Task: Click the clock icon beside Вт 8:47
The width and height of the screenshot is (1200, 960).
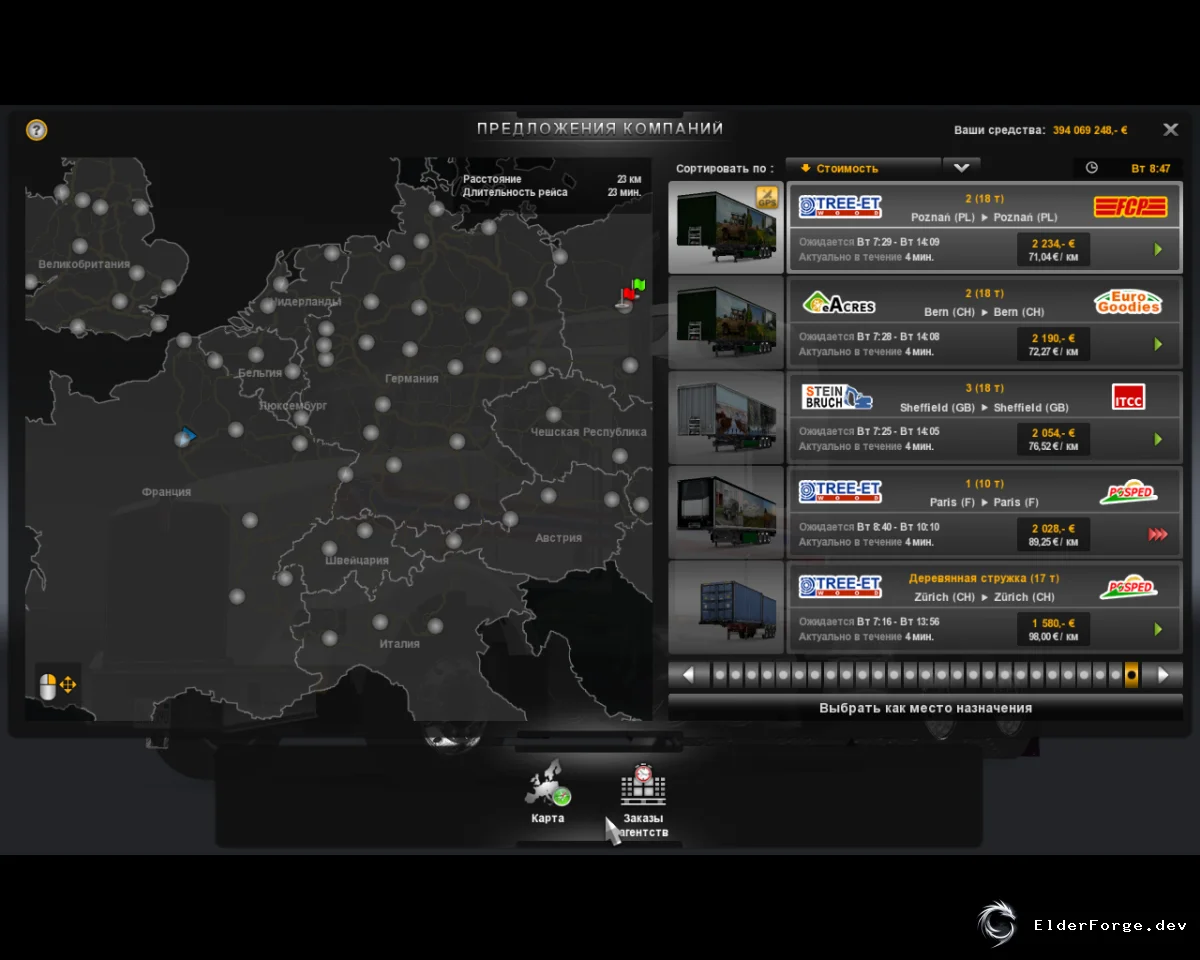Action: 1092,168
